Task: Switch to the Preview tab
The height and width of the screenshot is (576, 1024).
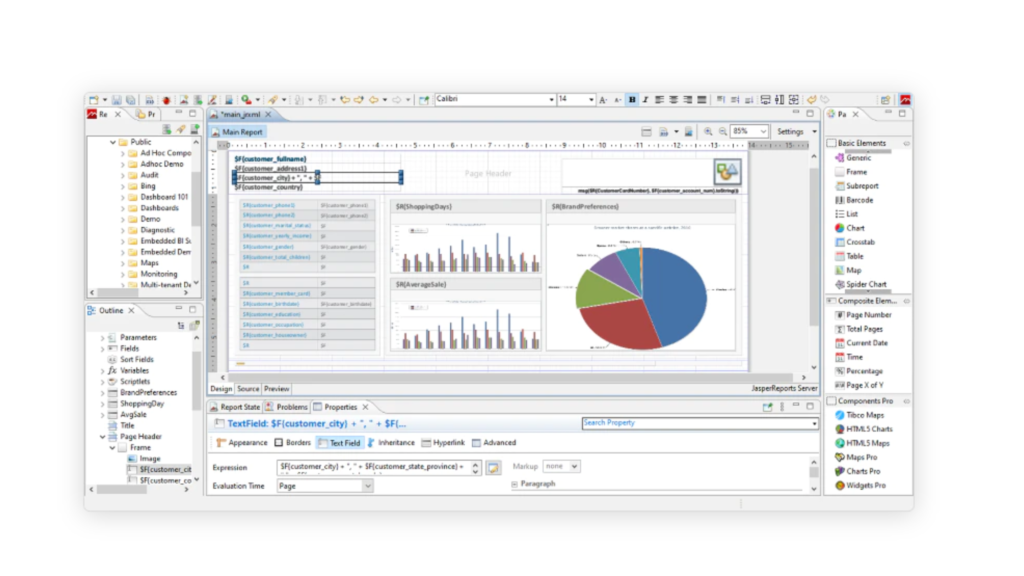Action: coord(276,389)
